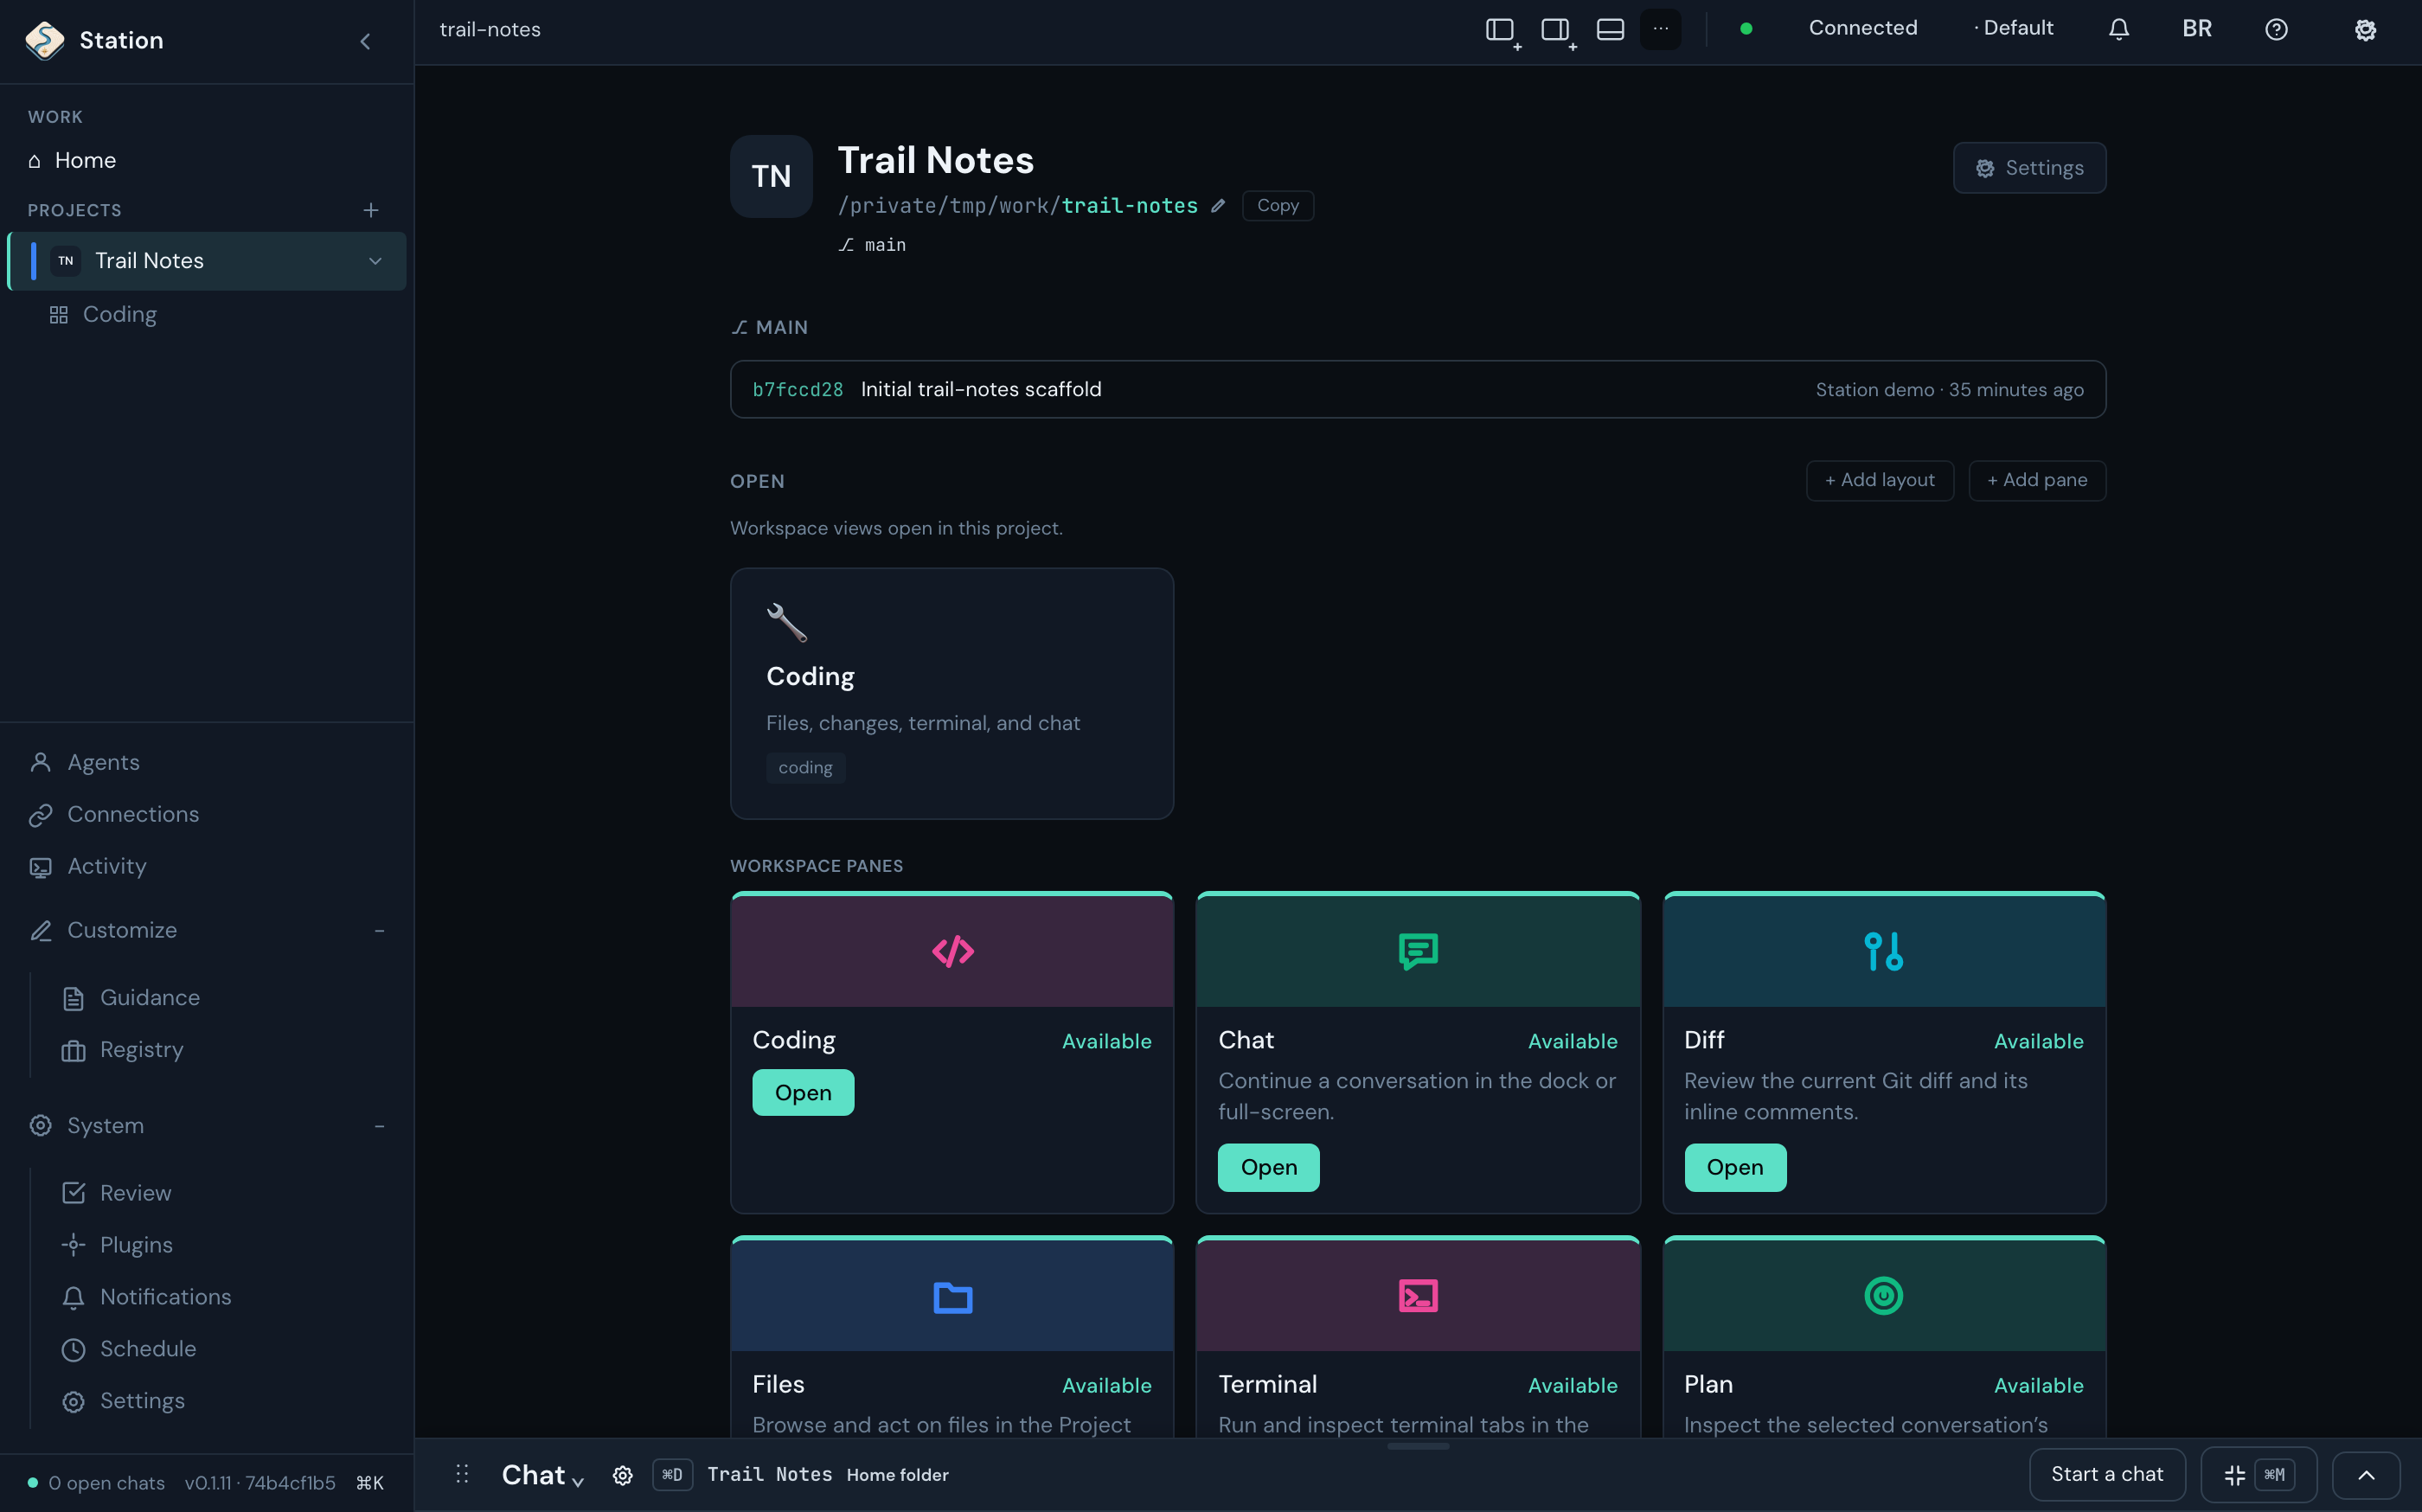Add a new project with plus icon

371,211
